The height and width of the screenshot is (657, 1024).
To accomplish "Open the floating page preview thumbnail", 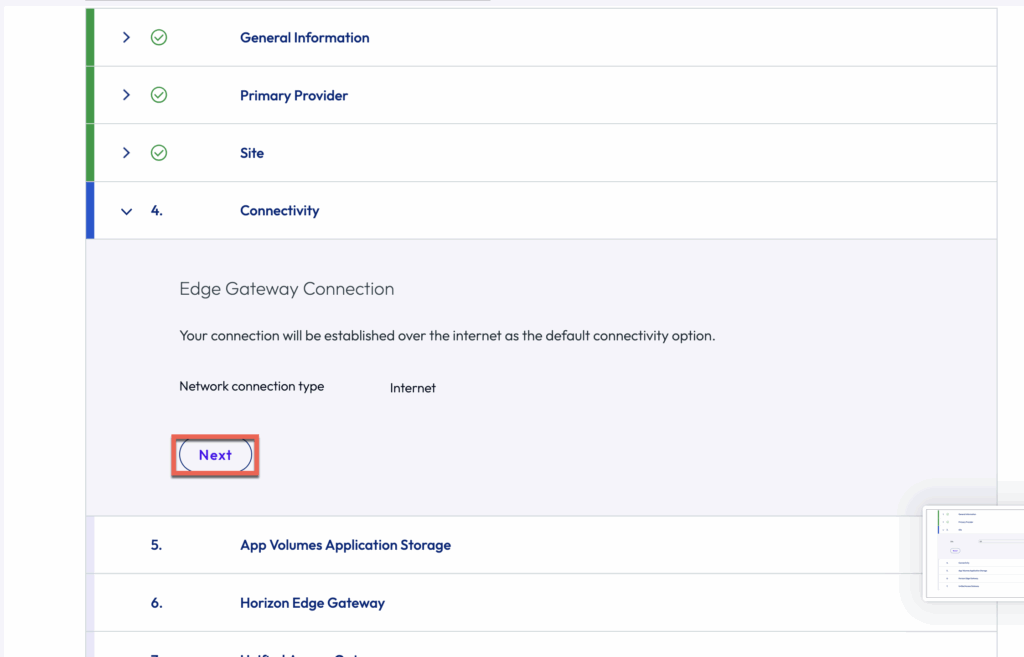I will [x=972, y=552].
